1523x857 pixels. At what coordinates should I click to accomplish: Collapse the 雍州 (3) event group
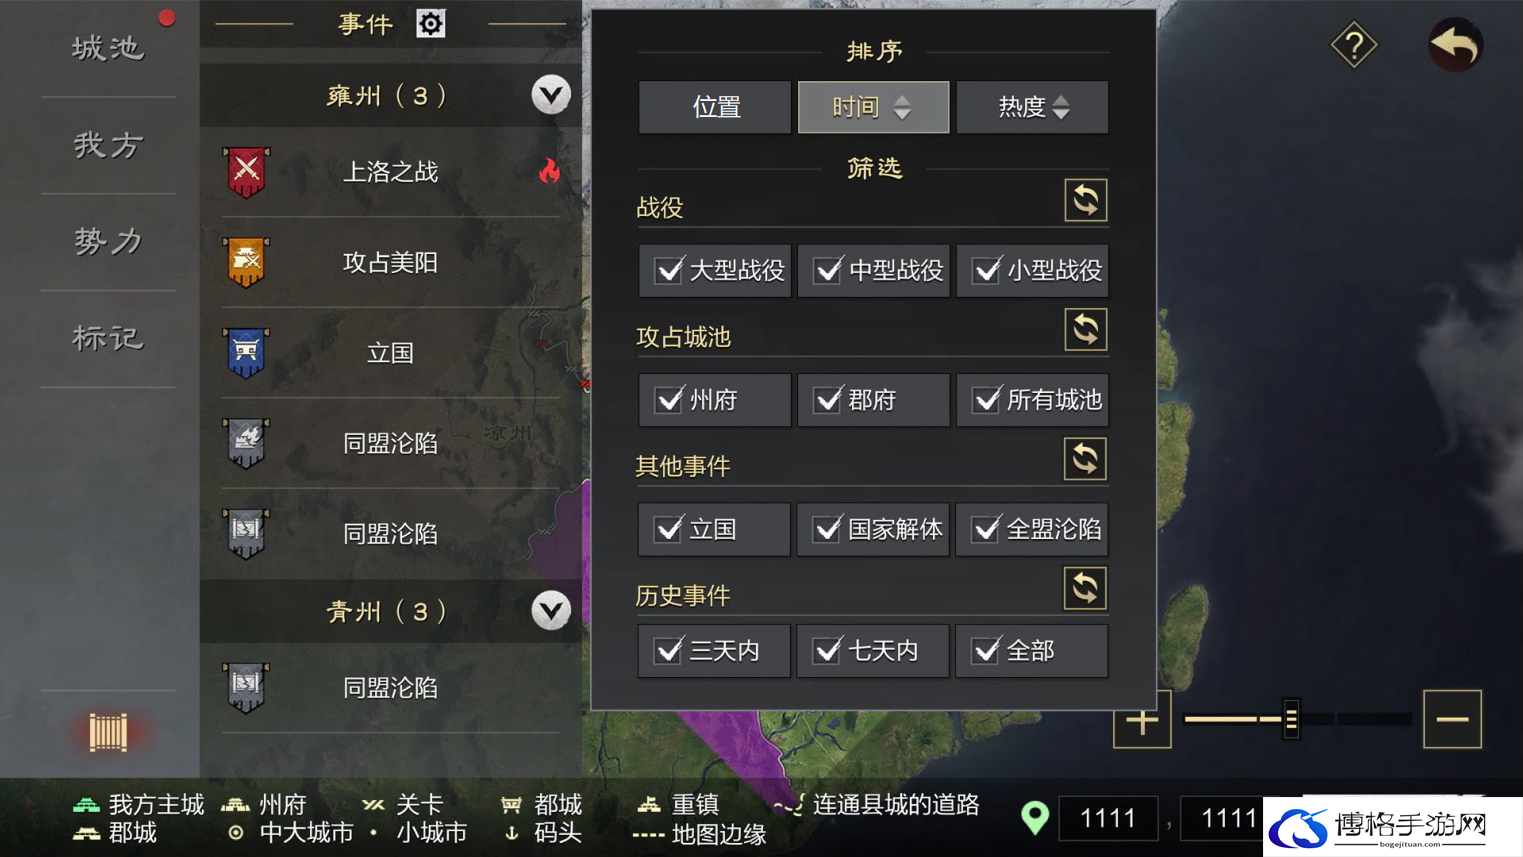point(551,95)
